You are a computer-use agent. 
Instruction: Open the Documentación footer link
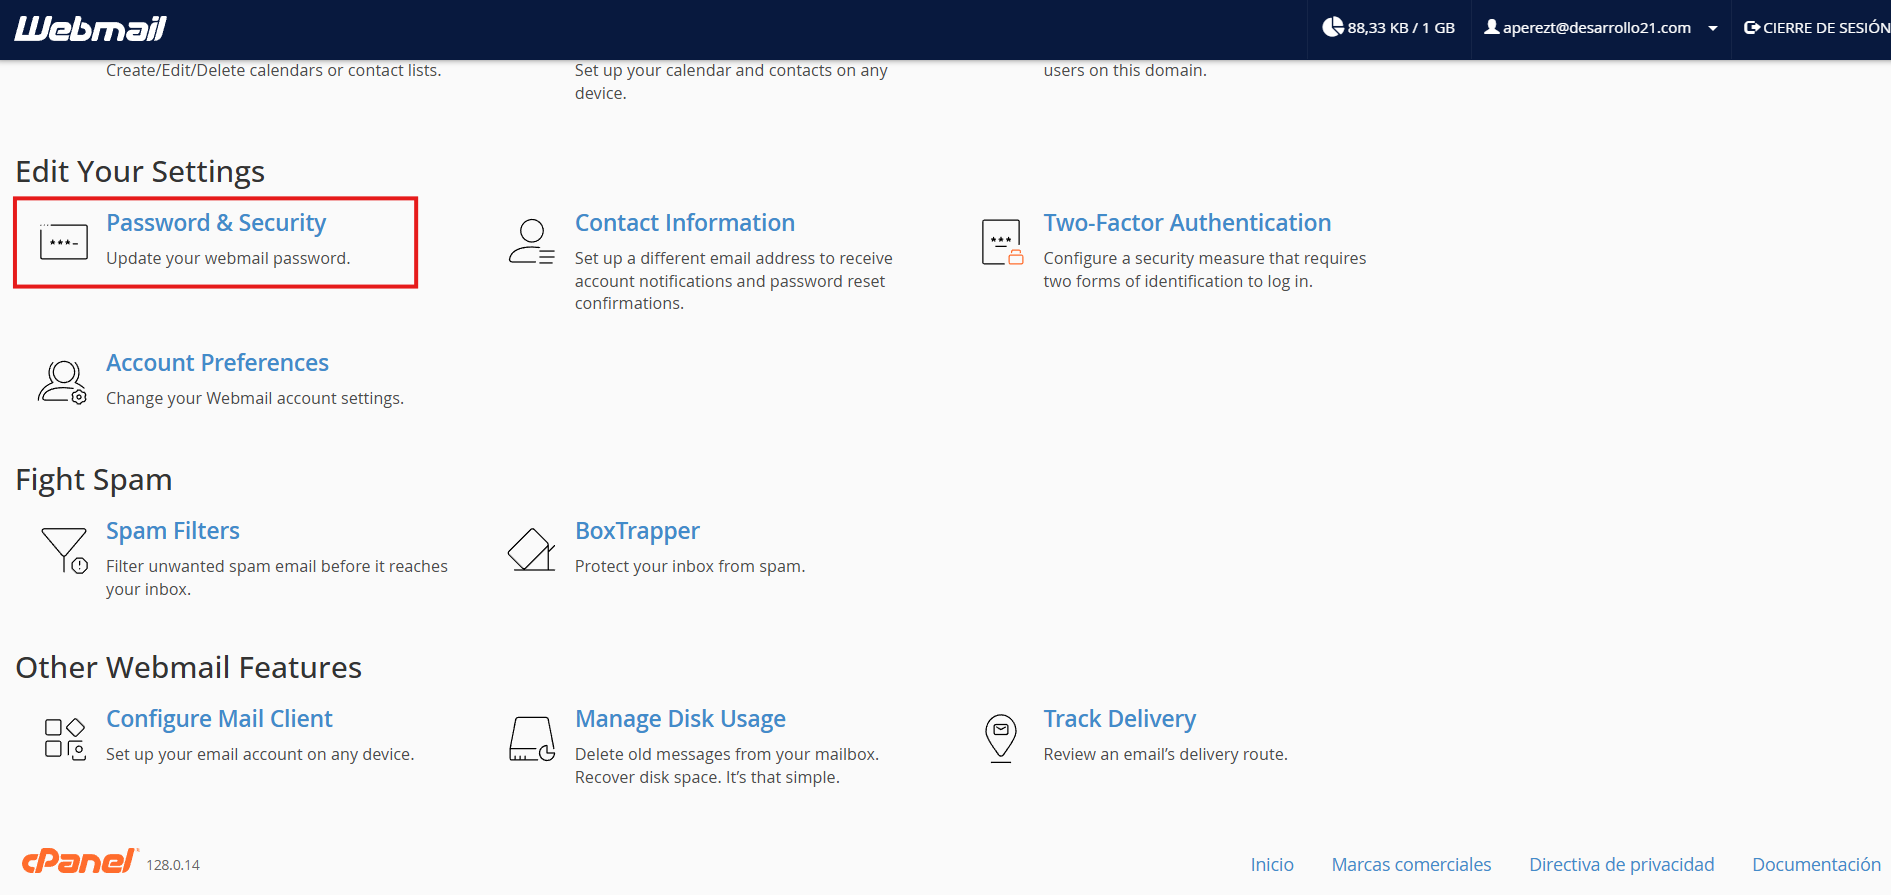(x=1815, y=865)
